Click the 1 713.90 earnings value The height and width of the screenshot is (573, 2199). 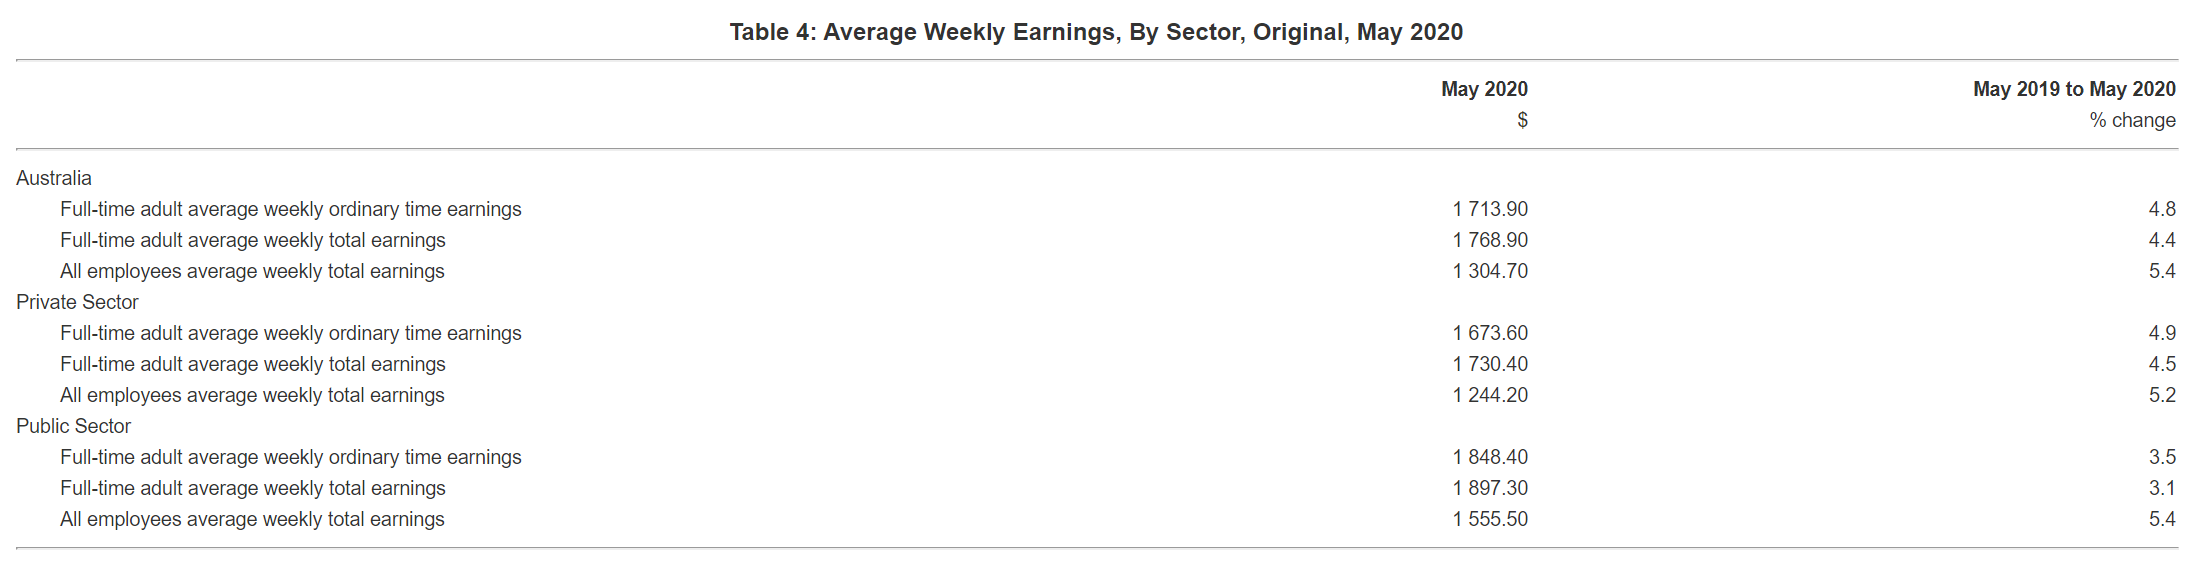click(x=1490, y=209)
